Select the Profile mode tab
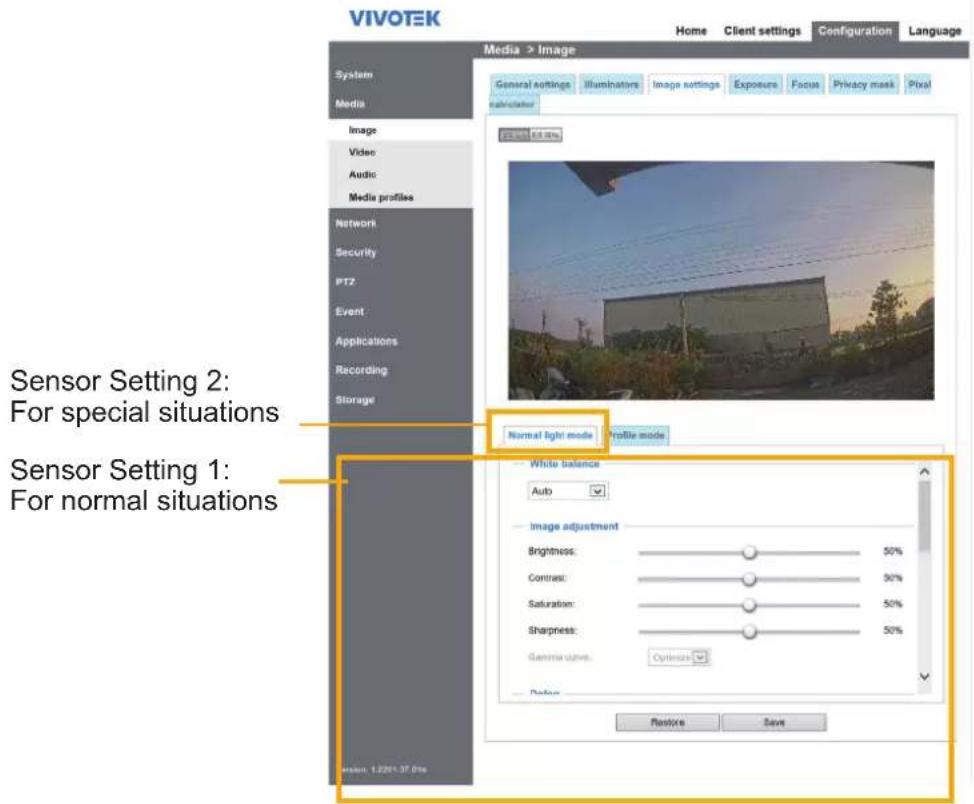Screen dimensions: 974x804 (x=636, y=435)
